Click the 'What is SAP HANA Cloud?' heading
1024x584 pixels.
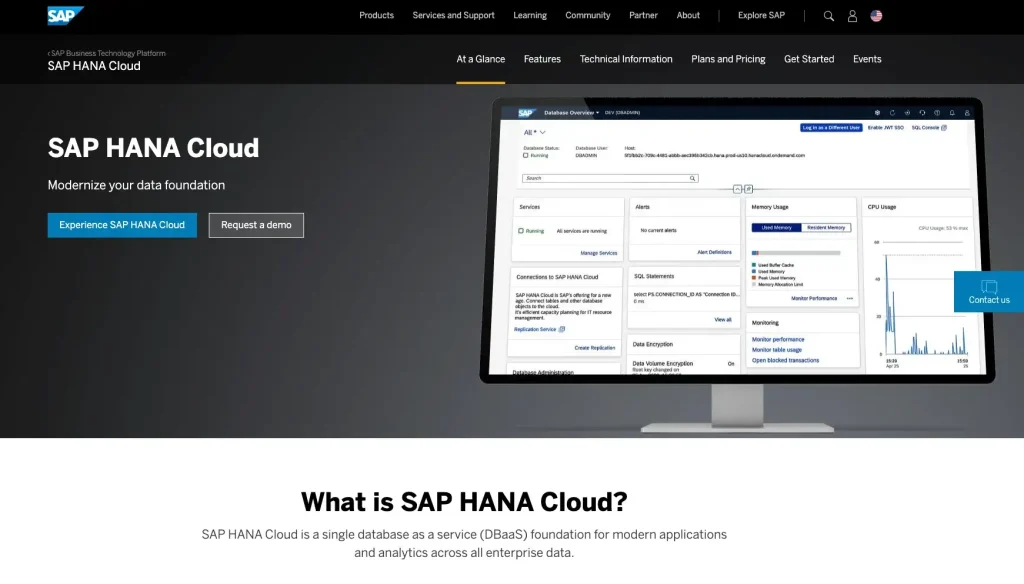click(x=464, y=502)
